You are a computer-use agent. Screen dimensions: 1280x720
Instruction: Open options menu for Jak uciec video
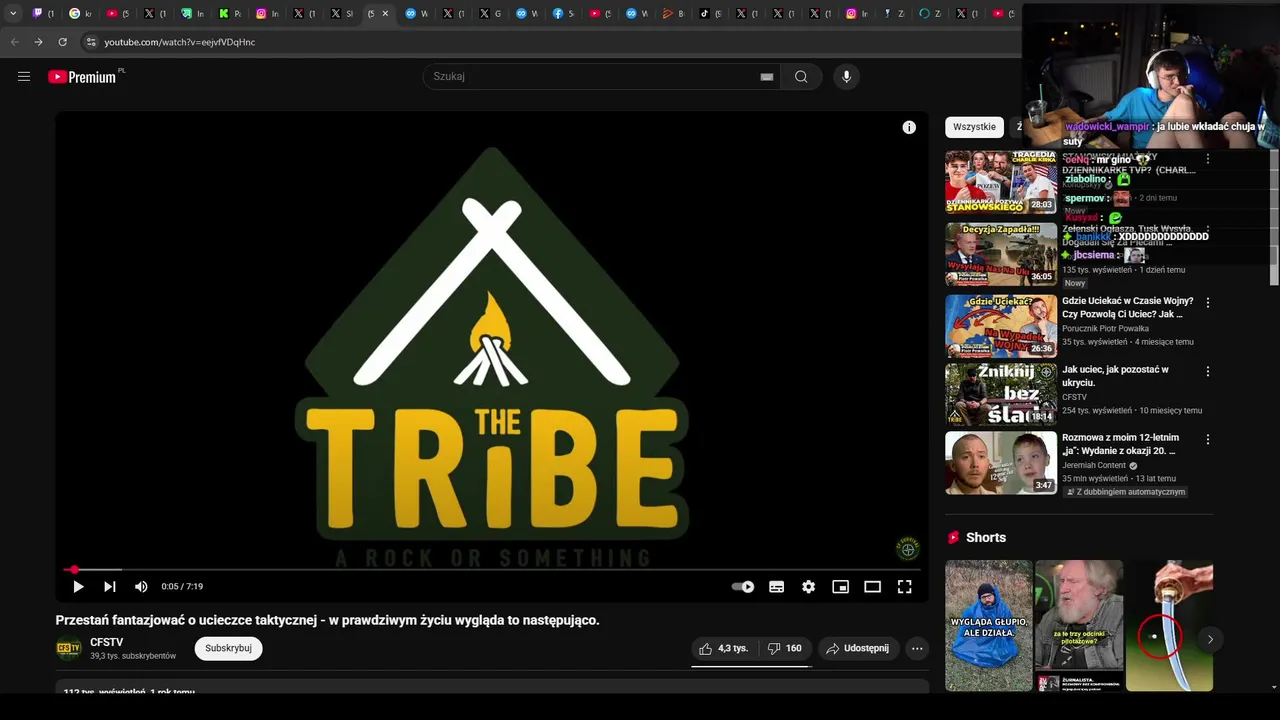(1207, 371)
